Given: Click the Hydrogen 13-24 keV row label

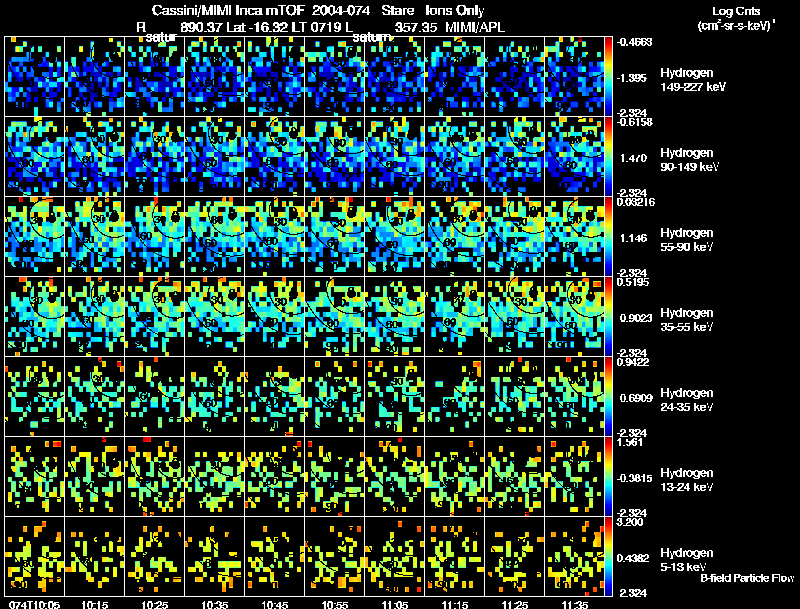Looking at the screenshot, I should [x=687, y=480].
